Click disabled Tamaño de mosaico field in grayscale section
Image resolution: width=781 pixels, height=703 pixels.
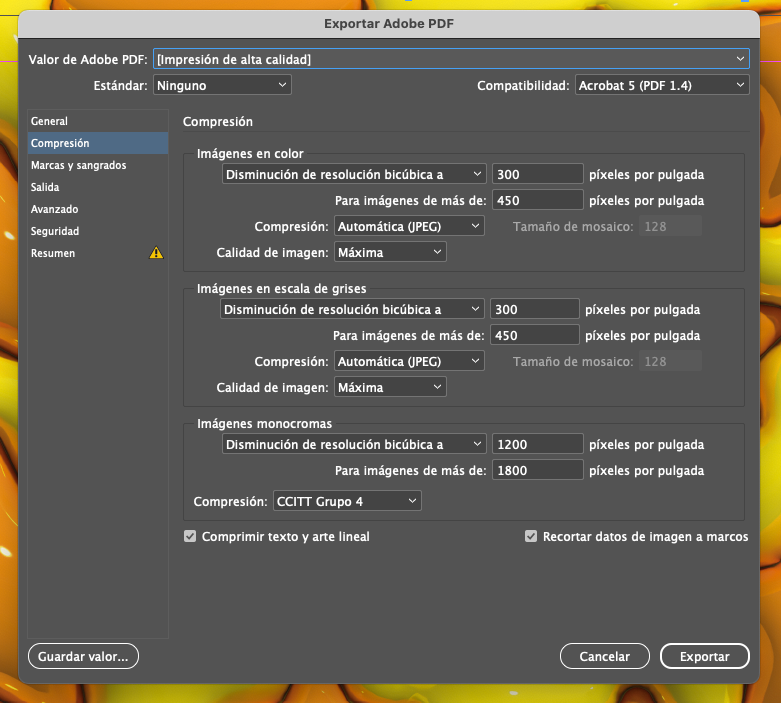point(670,361)
